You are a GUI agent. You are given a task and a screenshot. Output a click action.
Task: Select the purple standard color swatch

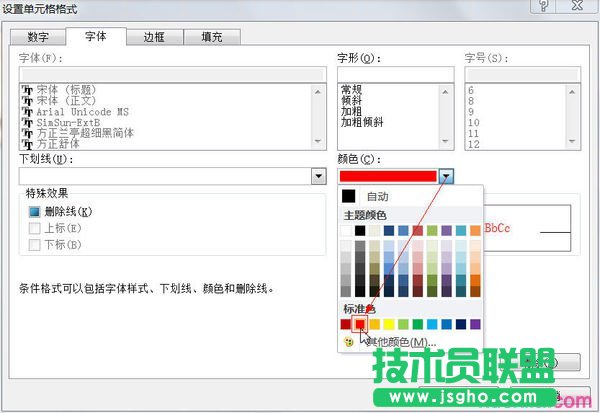click(x=475, y=324)
